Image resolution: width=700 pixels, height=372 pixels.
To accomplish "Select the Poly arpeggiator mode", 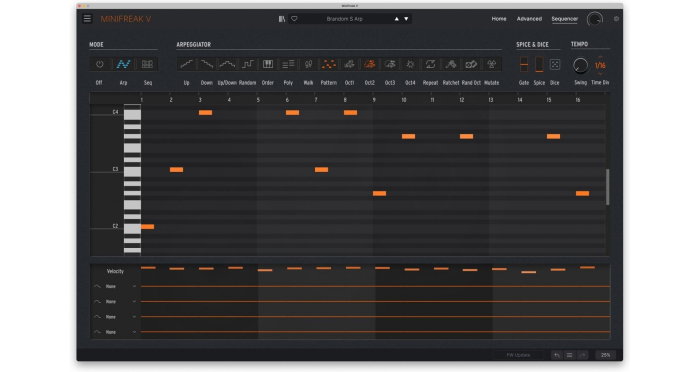I will click(x=288, y=64).
